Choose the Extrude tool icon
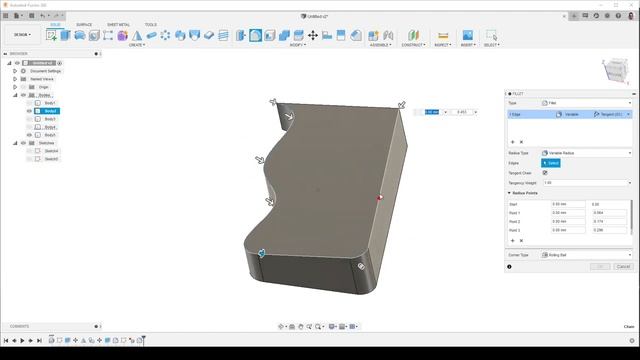This screenshot has width=640, height=360. [x=65, y=36]
